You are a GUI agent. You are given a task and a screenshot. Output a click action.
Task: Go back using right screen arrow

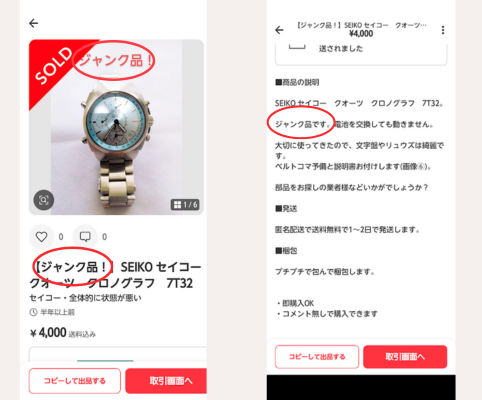(279, 30)
